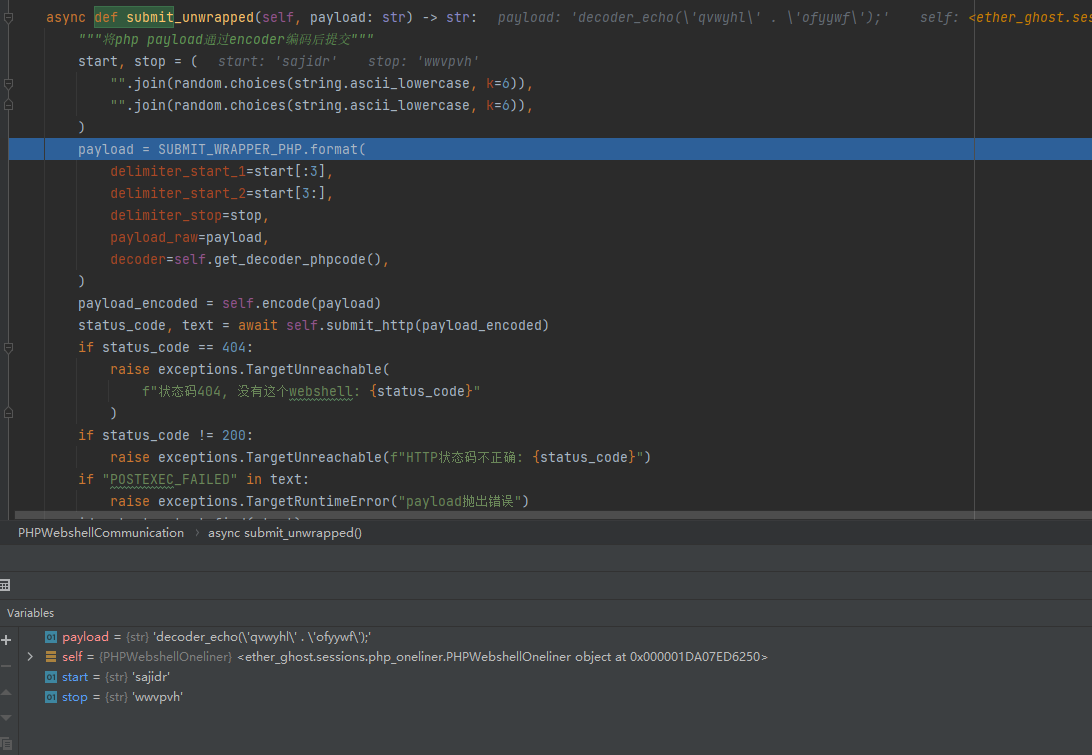Click the docstring comment line

tap(226, 40)
